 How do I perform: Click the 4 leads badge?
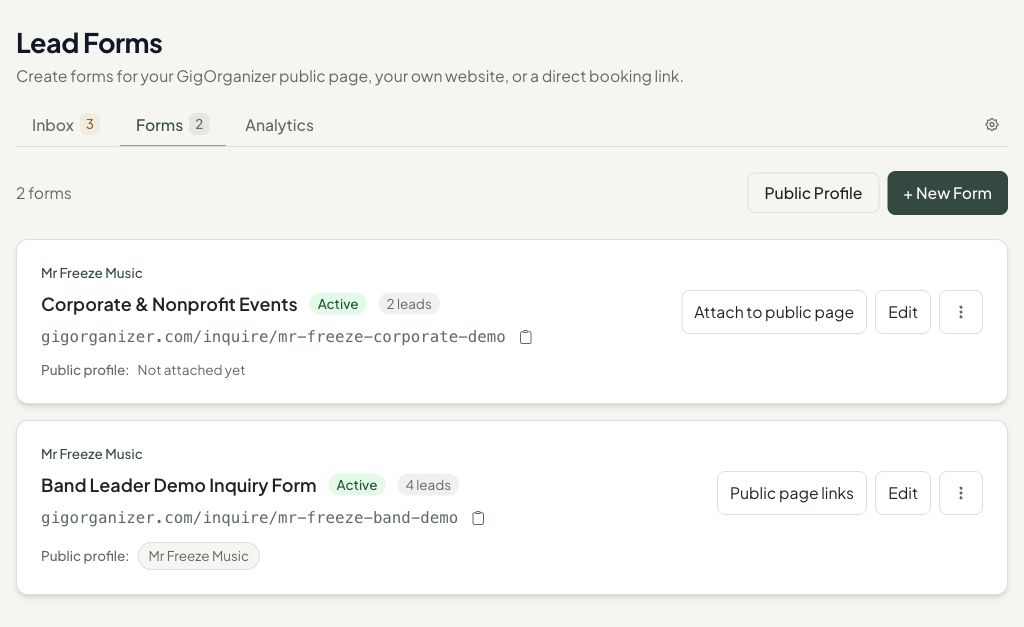coord(428,485)
